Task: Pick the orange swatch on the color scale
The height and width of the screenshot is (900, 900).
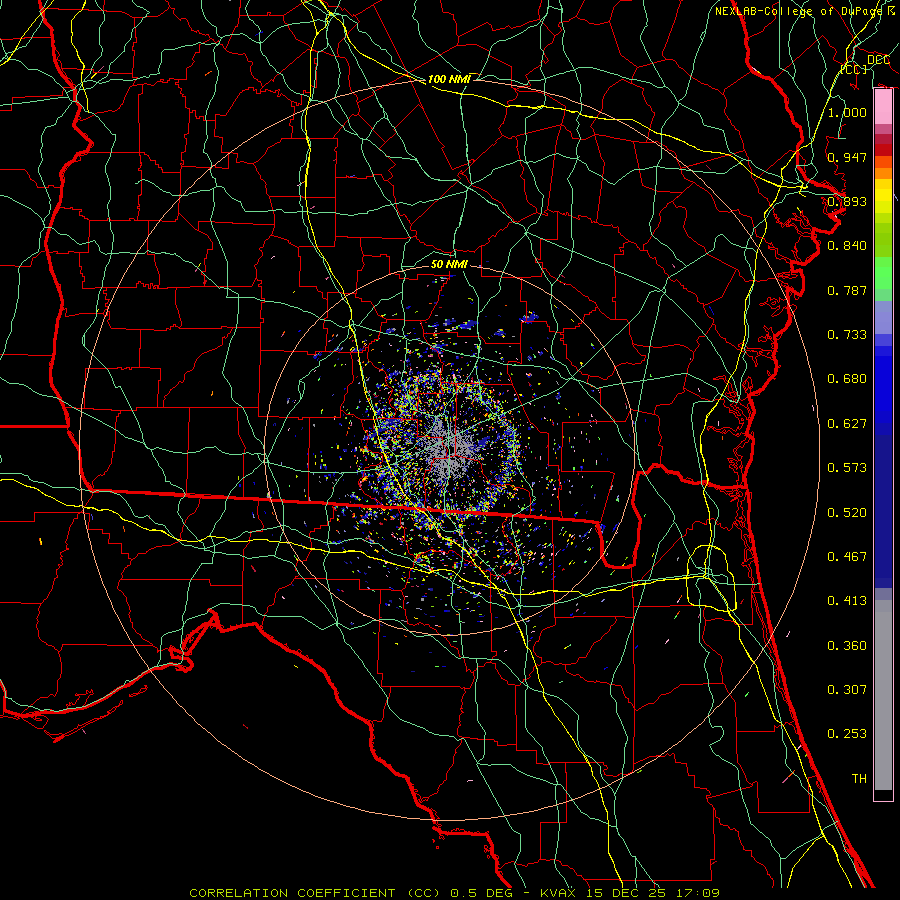Action: point(883,173)
